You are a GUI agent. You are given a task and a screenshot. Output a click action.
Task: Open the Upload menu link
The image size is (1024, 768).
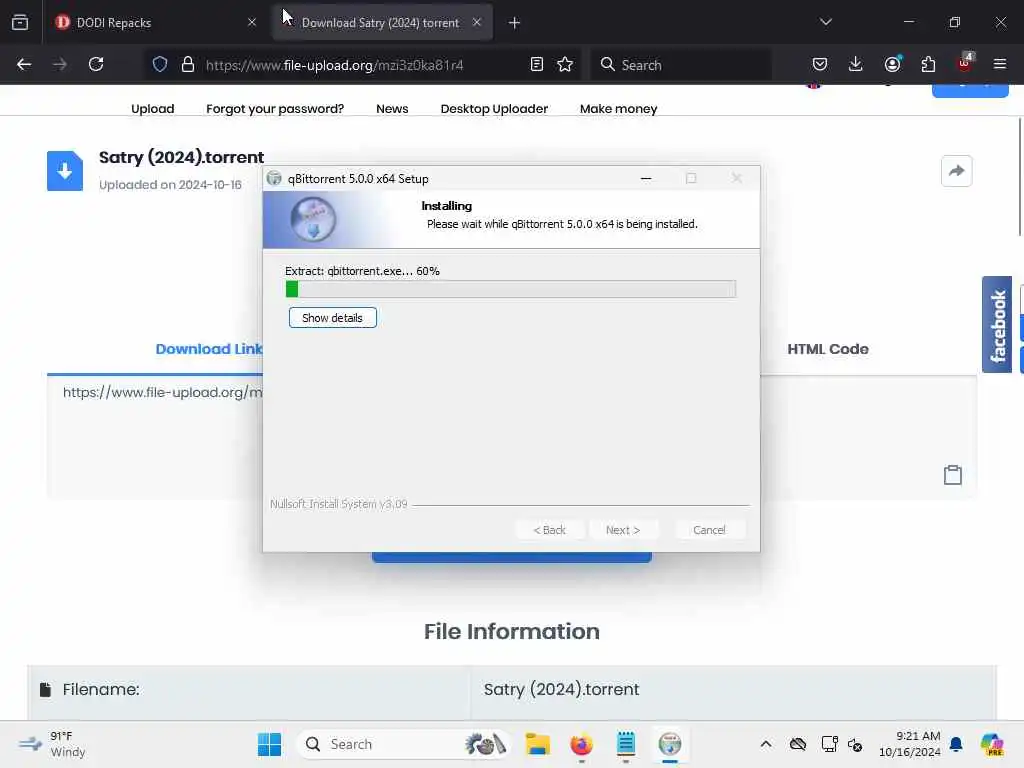(x=153, y=109)
